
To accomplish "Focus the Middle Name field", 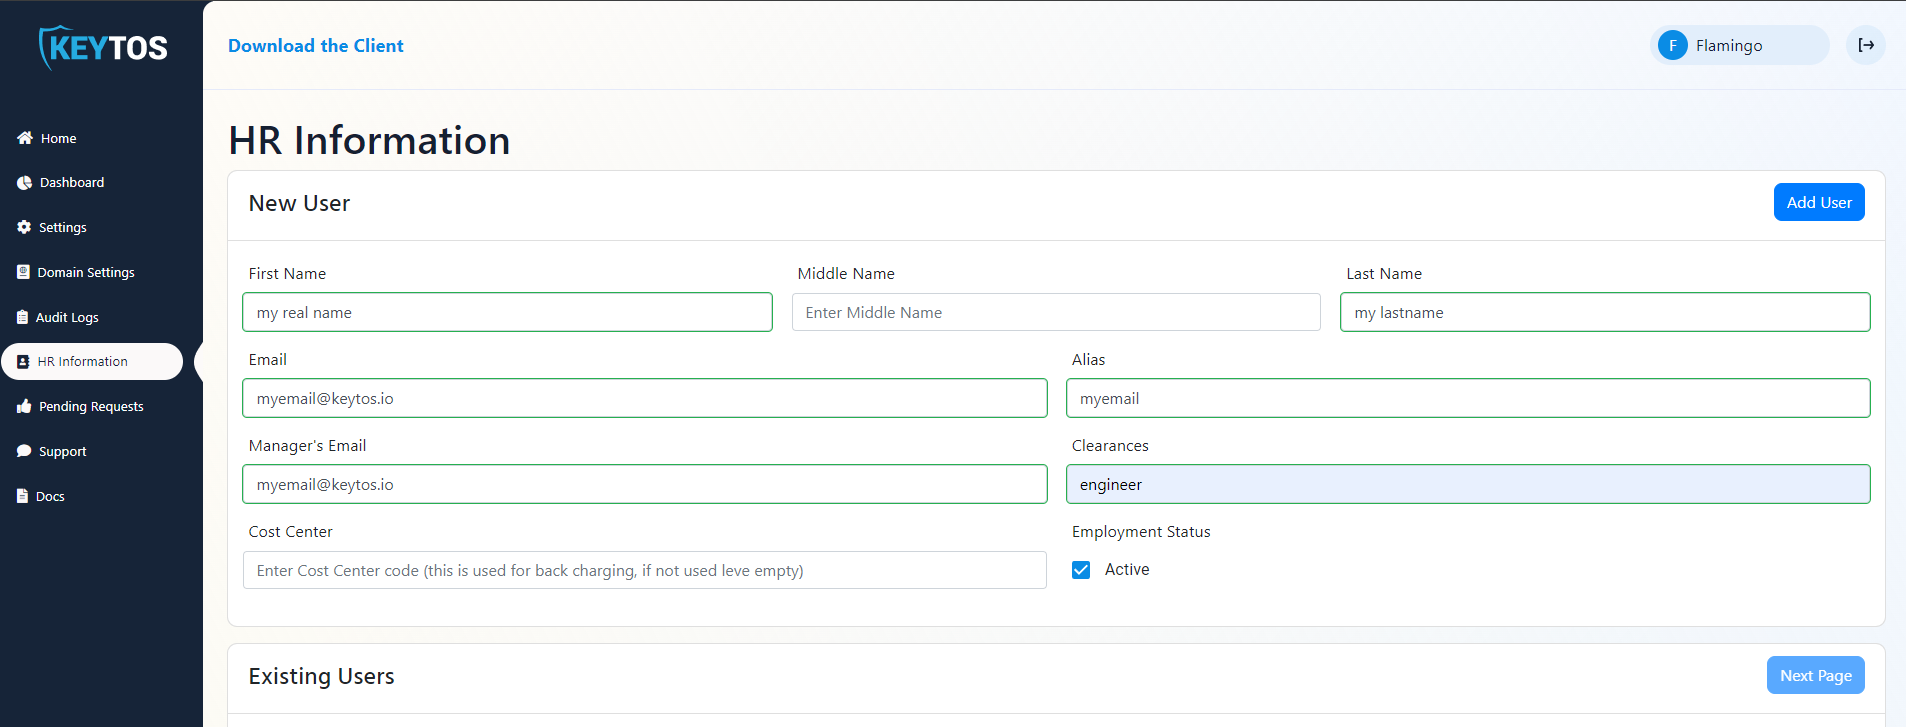I will tap(1056, 312).
